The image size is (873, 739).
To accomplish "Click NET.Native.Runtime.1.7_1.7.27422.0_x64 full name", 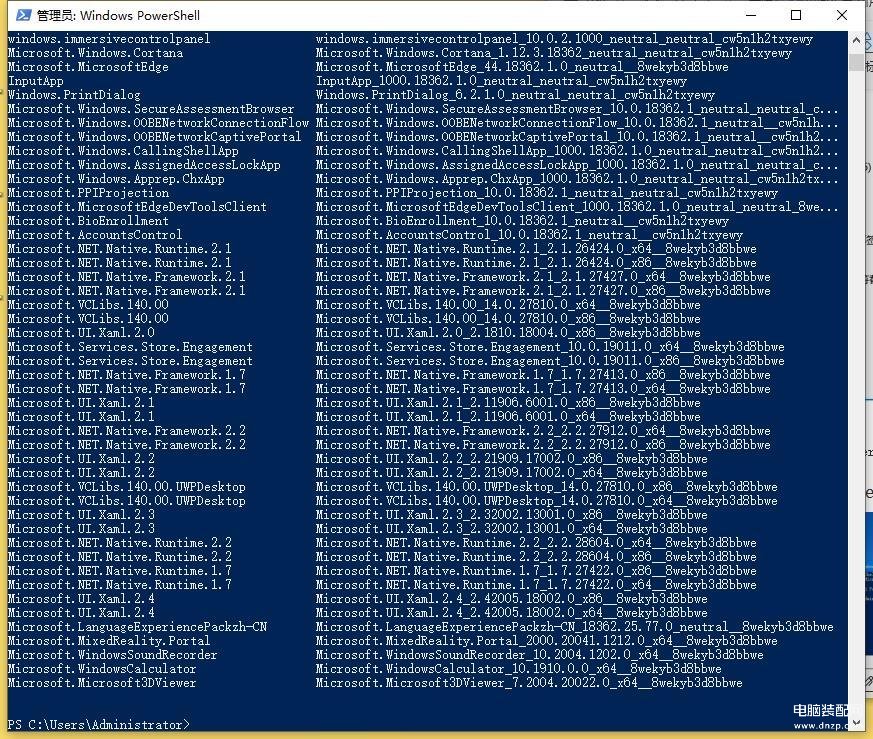I will [536, 585].
